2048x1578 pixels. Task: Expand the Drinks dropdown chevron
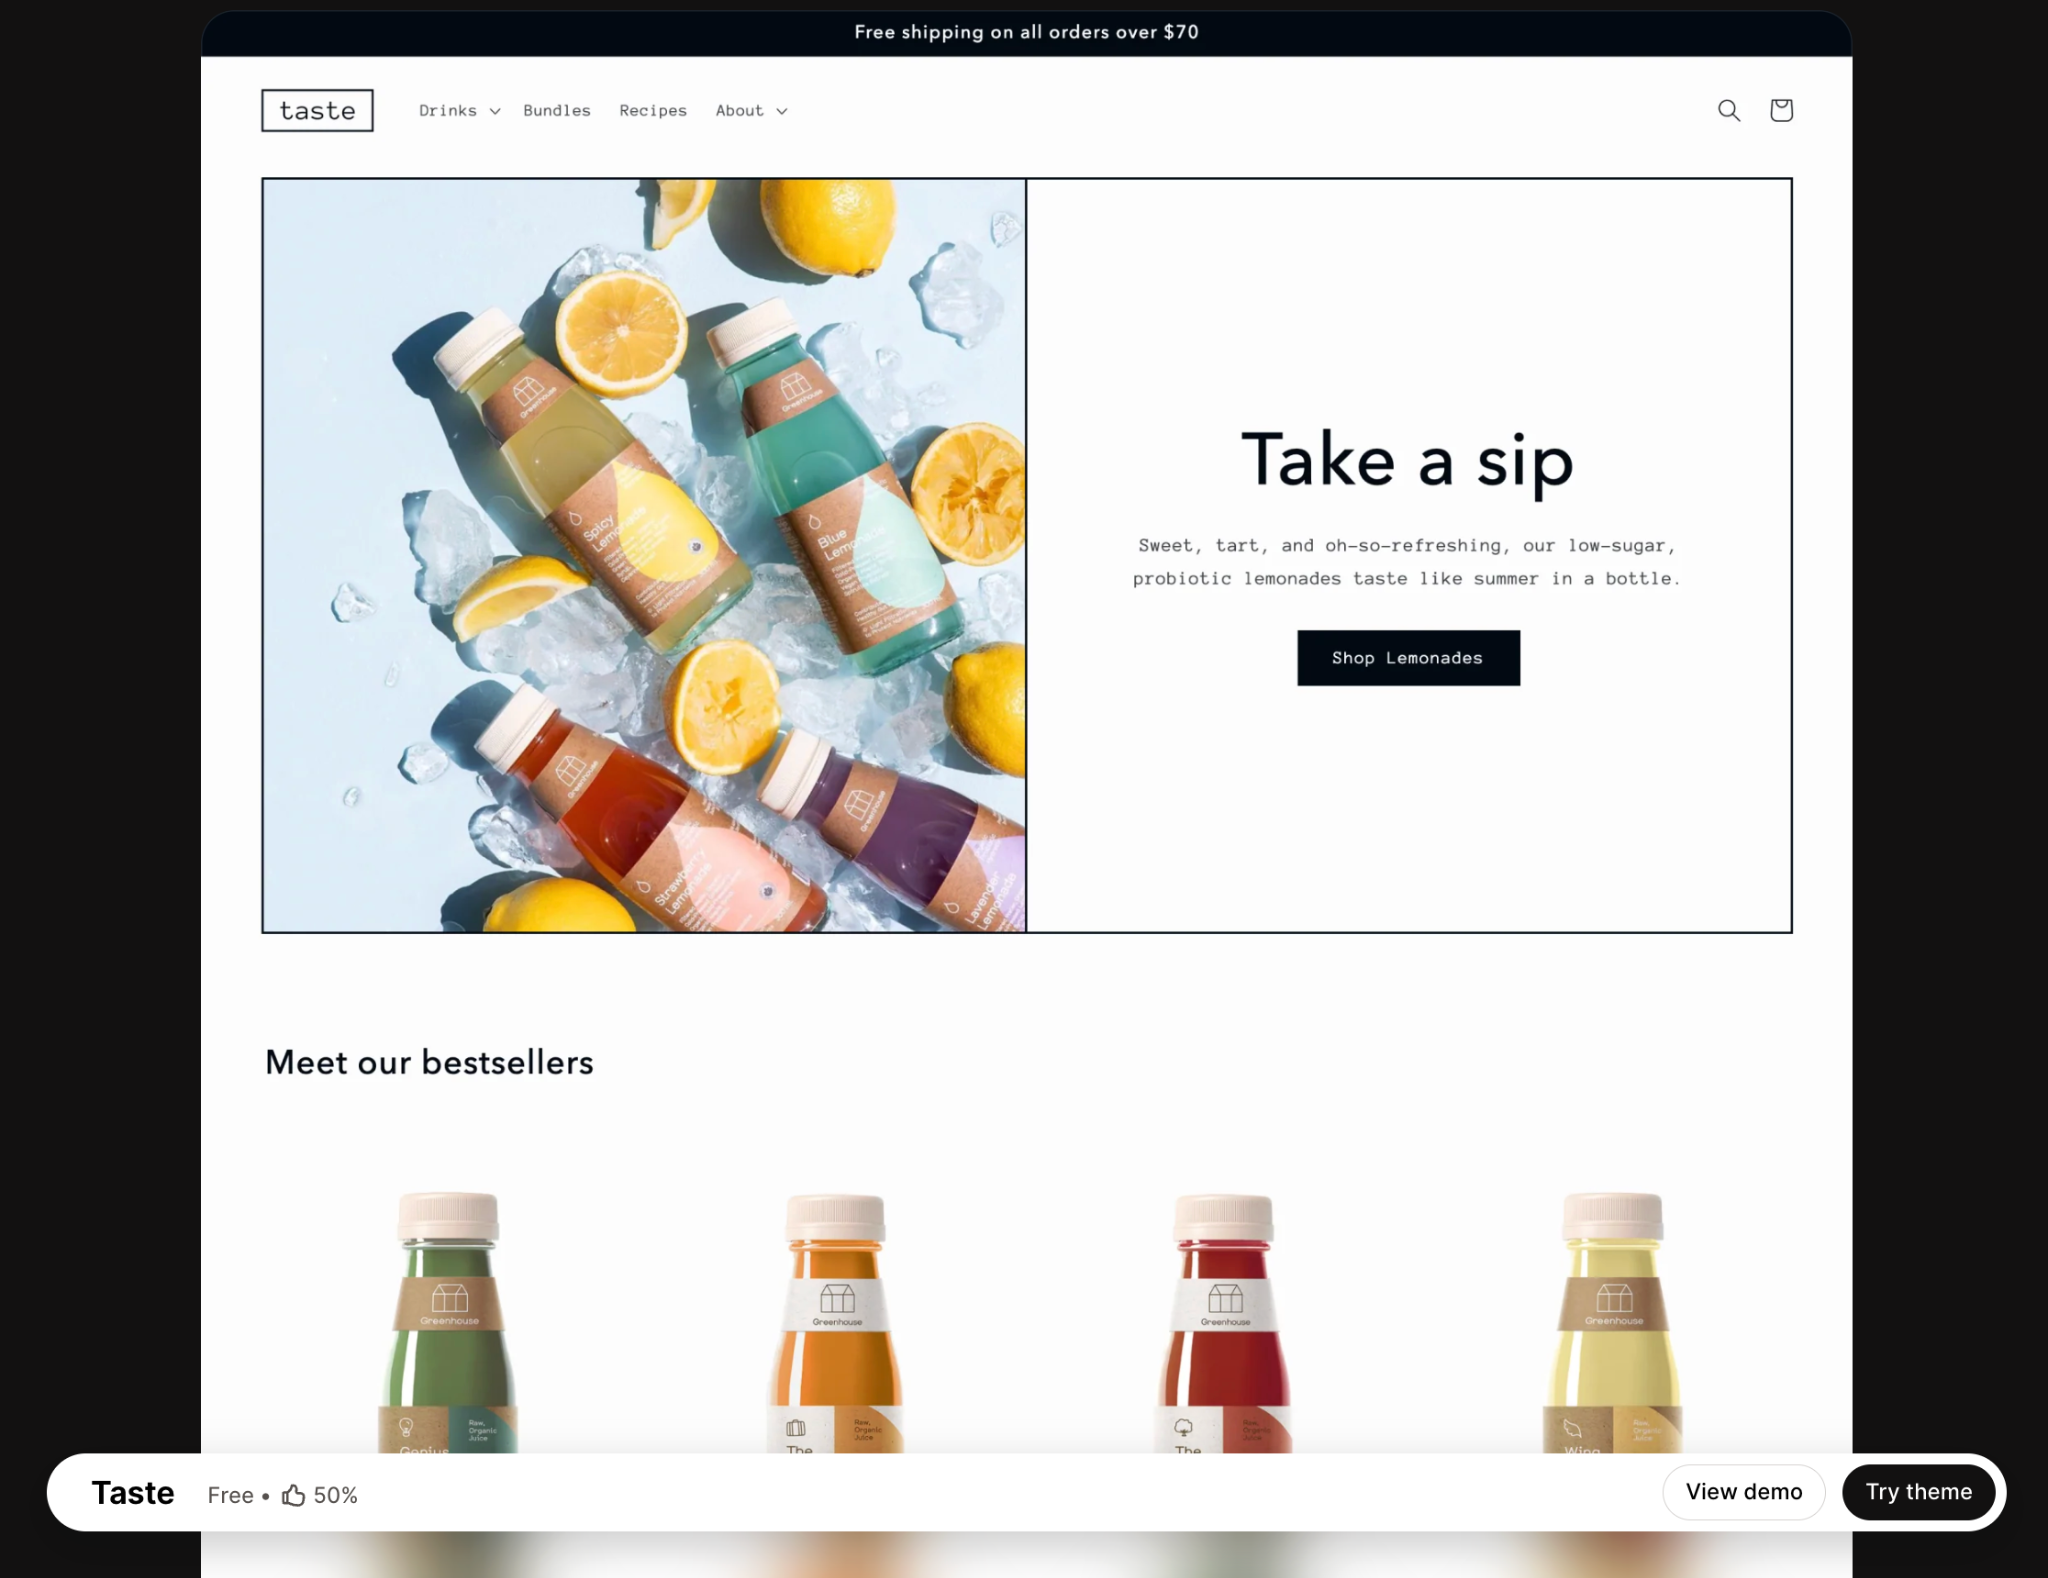point(495,111)
